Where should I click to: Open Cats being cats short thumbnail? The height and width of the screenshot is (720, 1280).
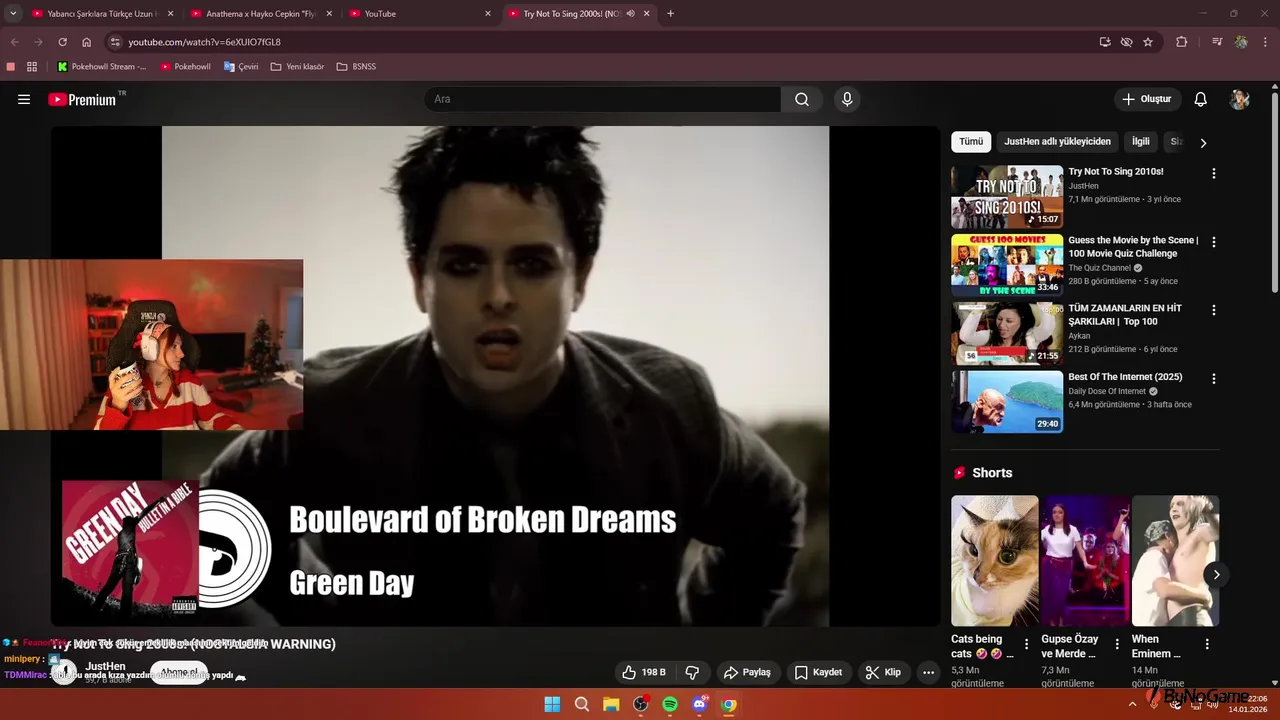(x=995, y=561)
